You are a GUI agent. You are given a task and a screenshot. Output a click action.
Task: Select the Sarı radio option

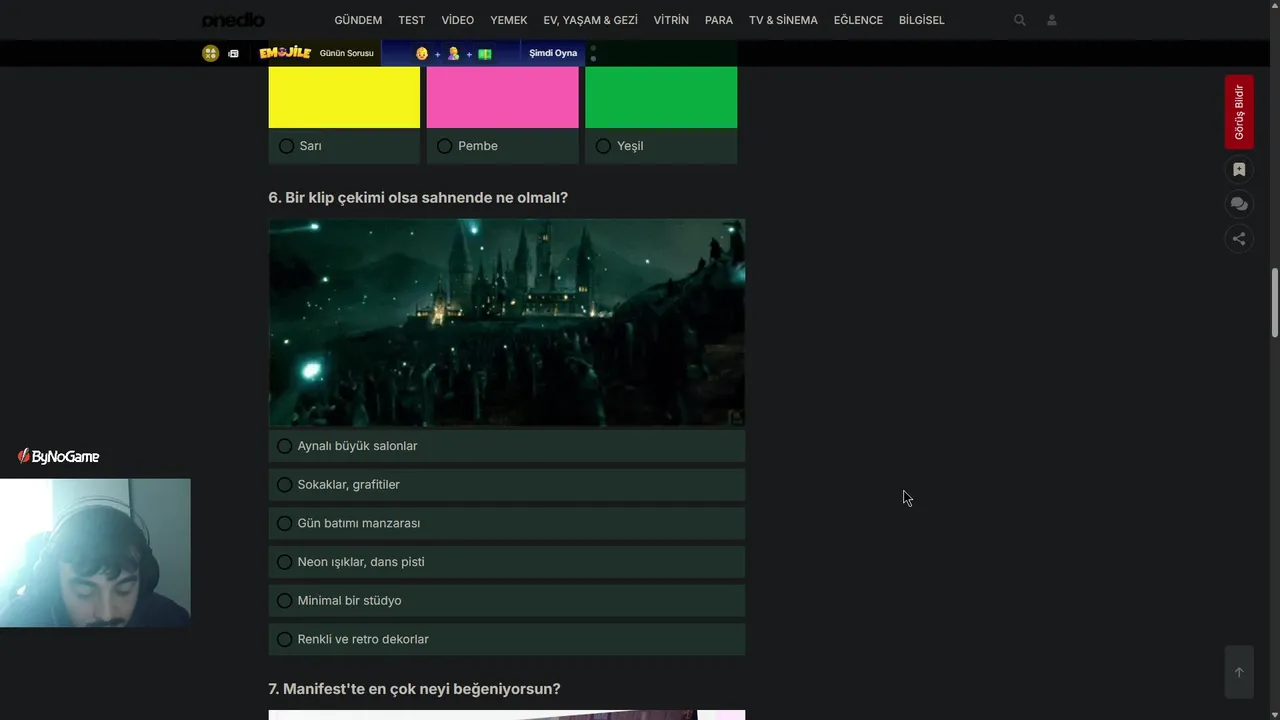344,146
